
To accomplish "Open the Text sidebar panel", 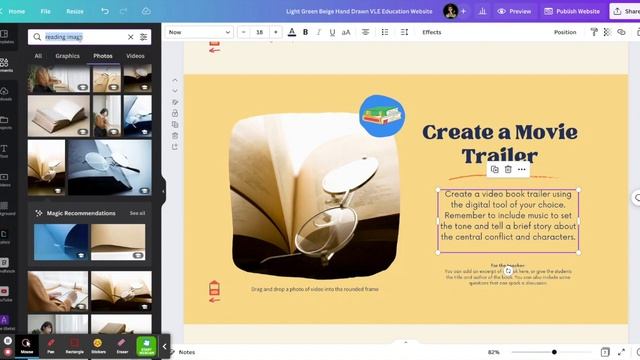I will coord(5,151).
